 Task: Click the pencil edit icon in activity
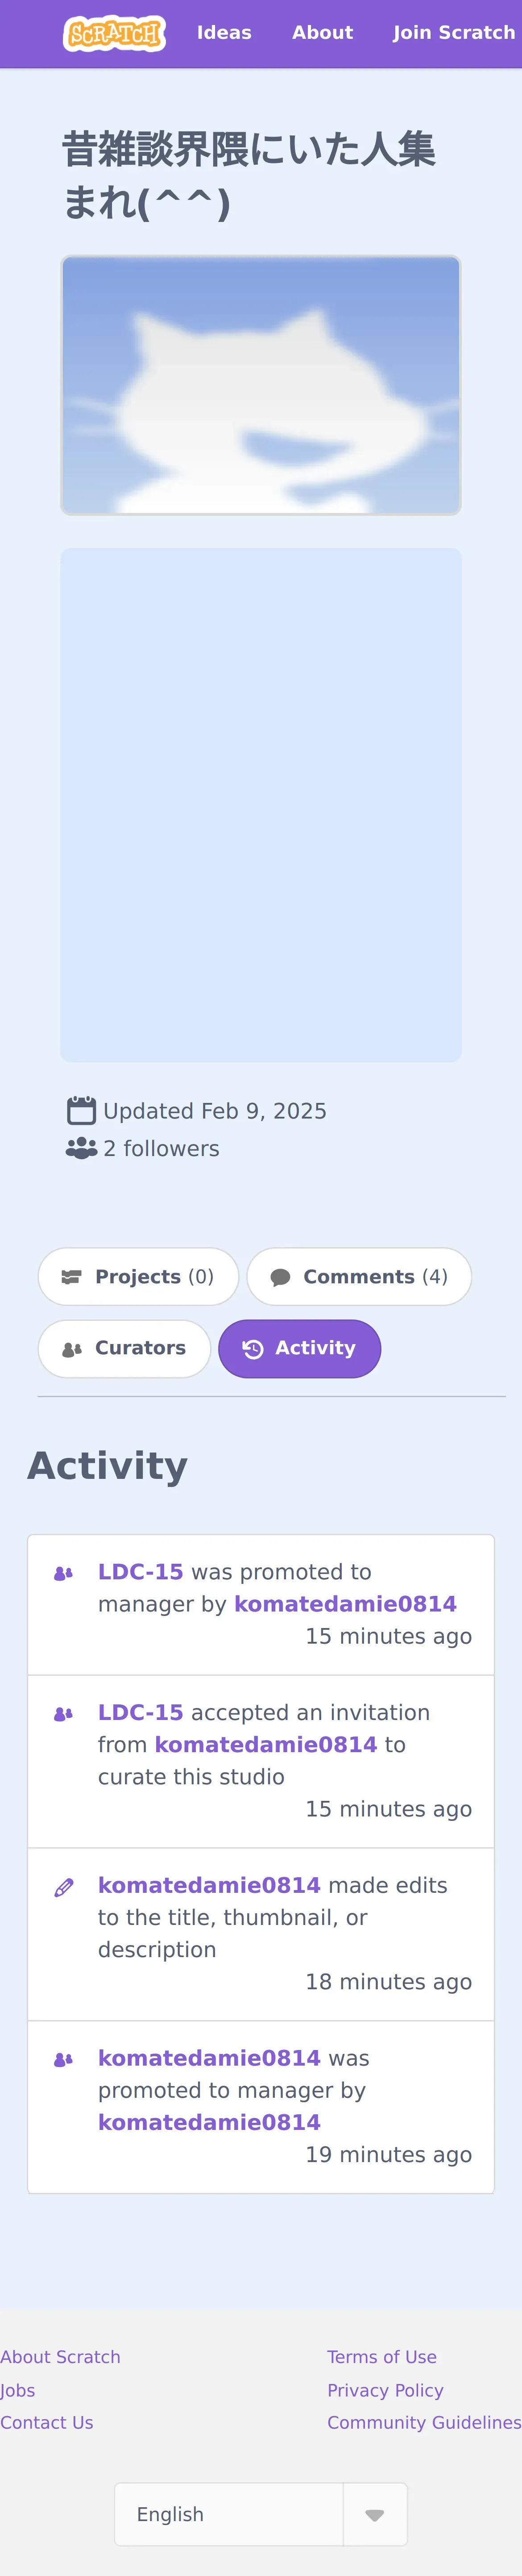pos(64,1887)
